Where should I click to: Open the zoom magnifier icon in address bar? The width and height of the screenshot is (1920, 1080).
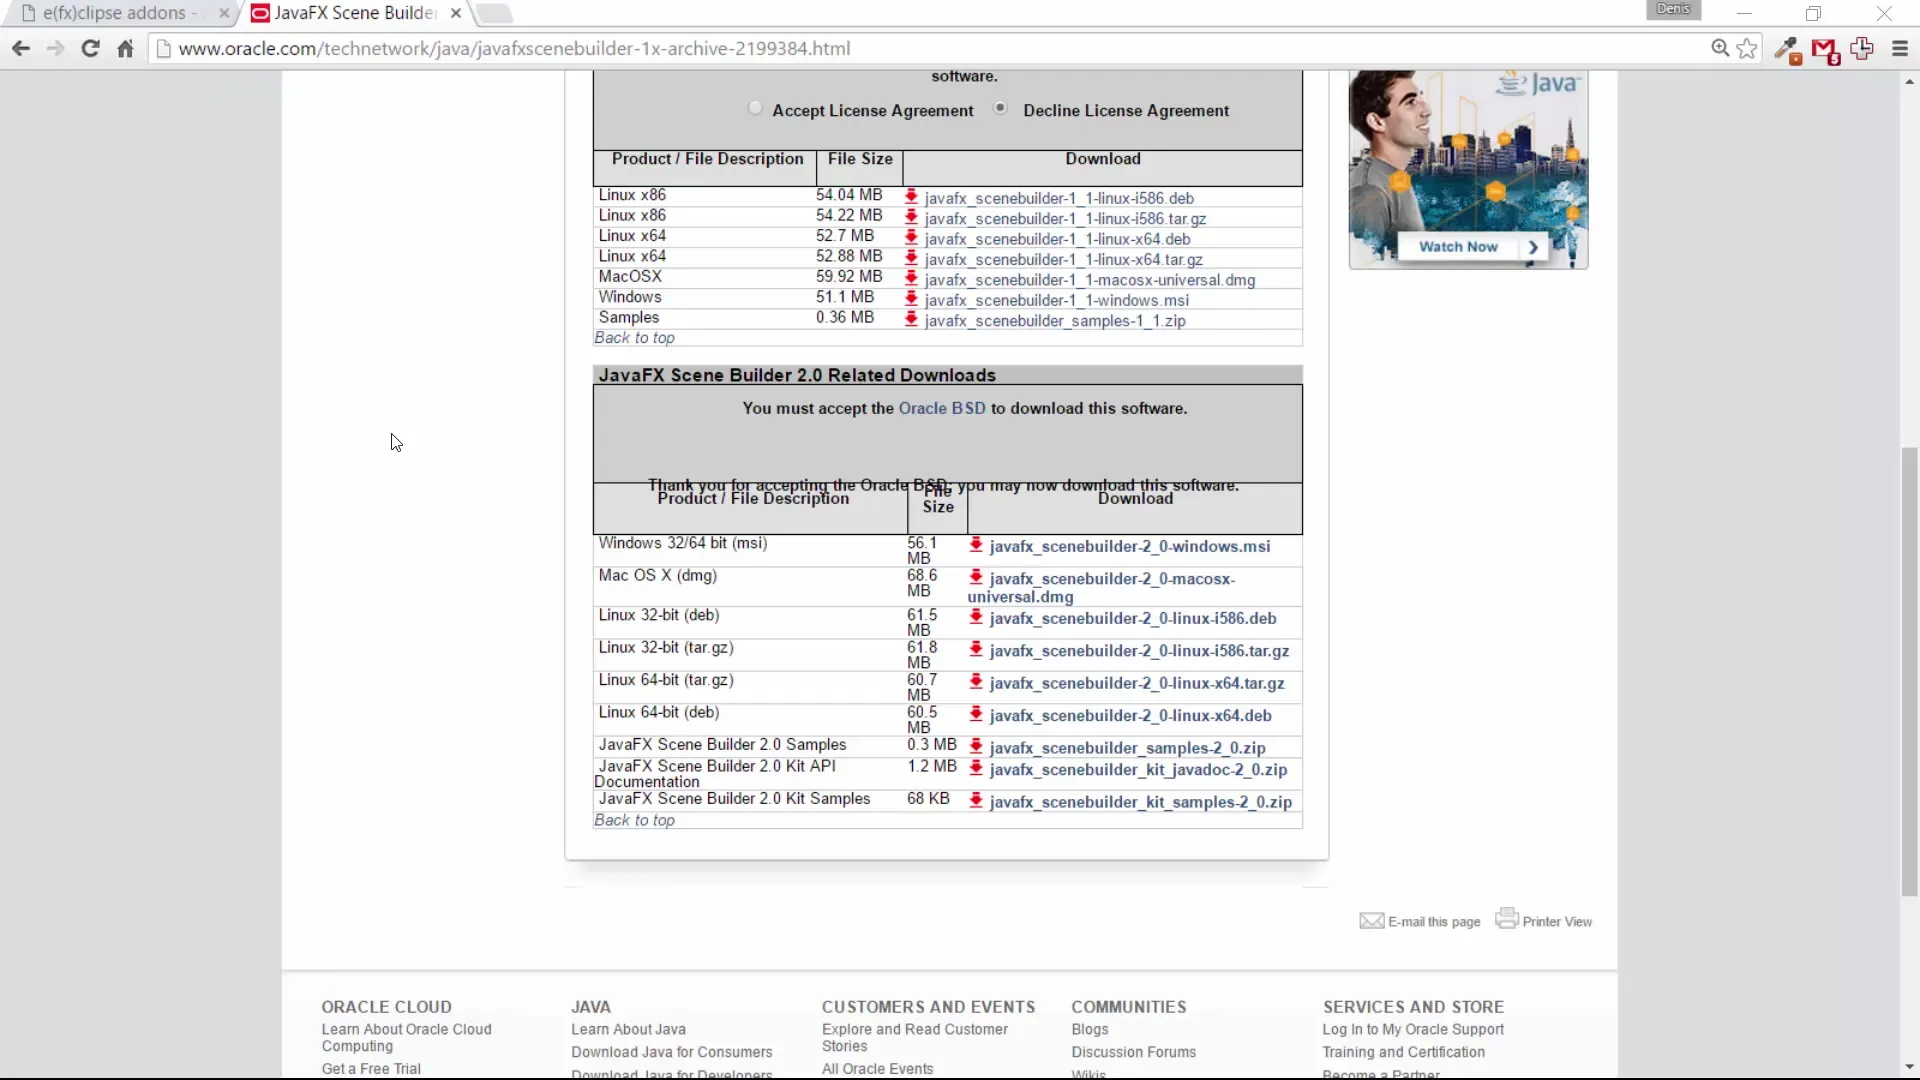(1720, 48)
